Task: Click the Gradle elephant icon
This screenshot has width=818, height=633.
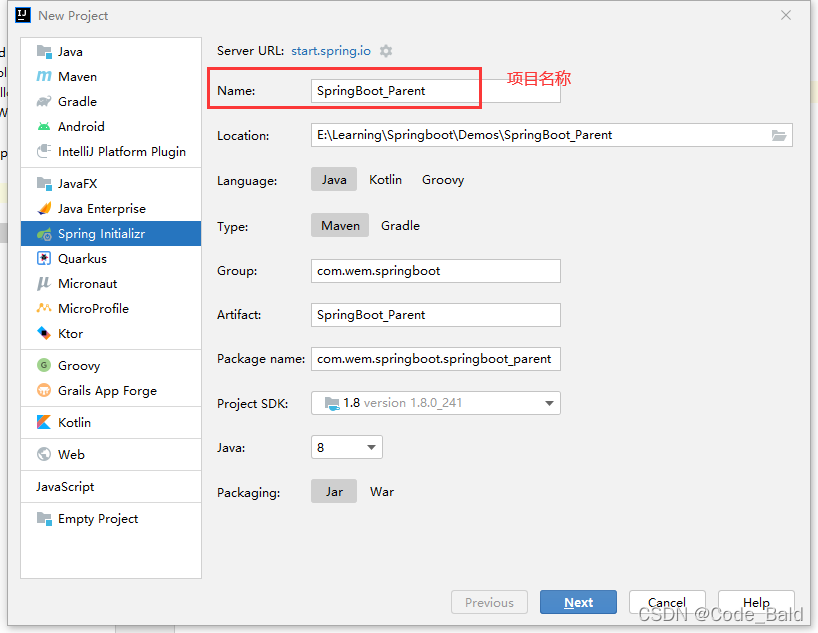Action: (44, 102)
